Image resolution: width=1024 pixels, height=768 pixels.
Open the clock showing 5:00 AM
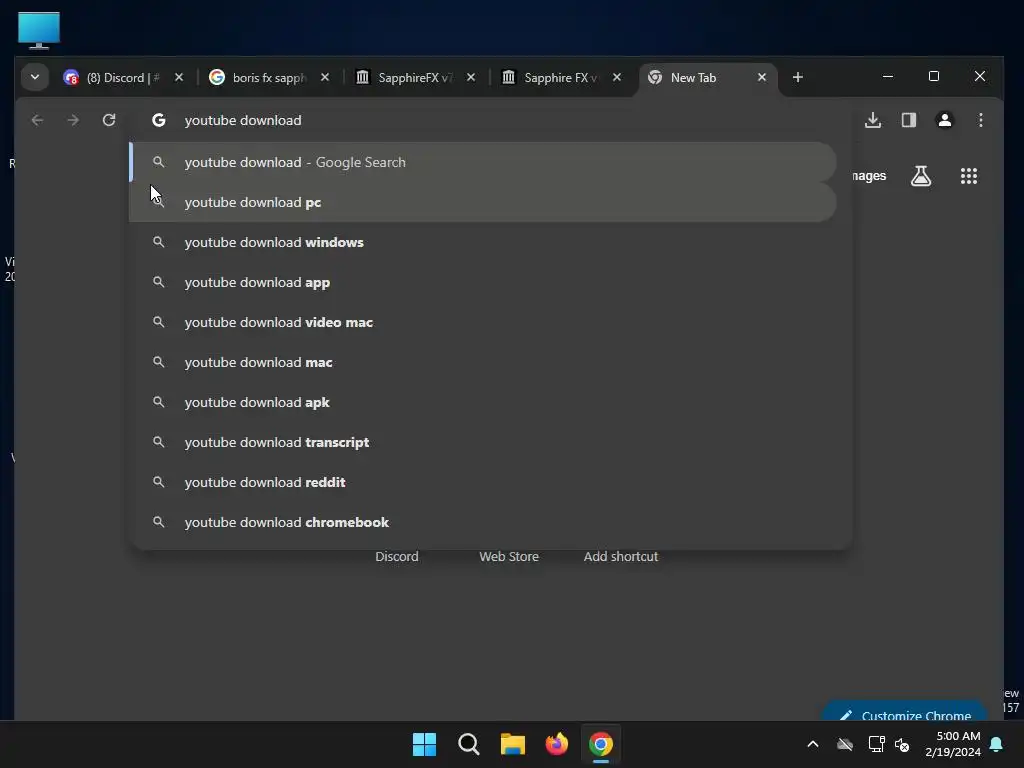(x=953, y=744)
